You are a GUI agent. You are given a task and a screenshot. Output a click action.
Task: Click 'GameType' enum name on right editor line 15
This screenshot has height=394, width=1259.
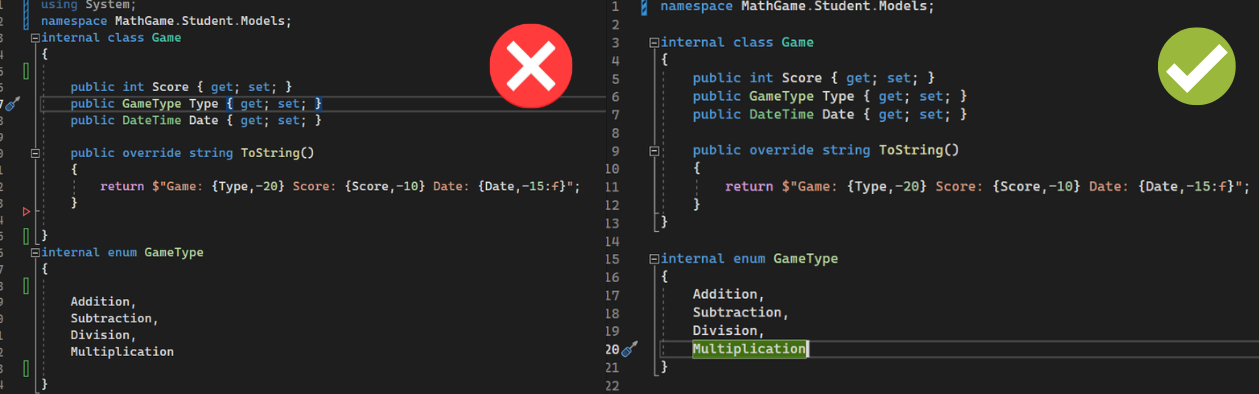805,259
